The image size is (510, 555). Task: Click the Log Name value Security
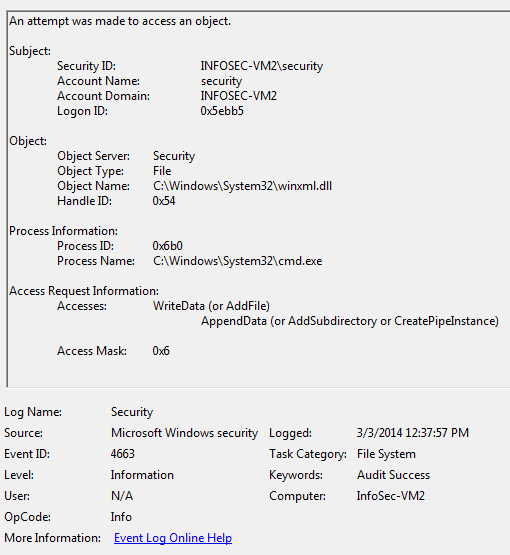coord(132,412)
